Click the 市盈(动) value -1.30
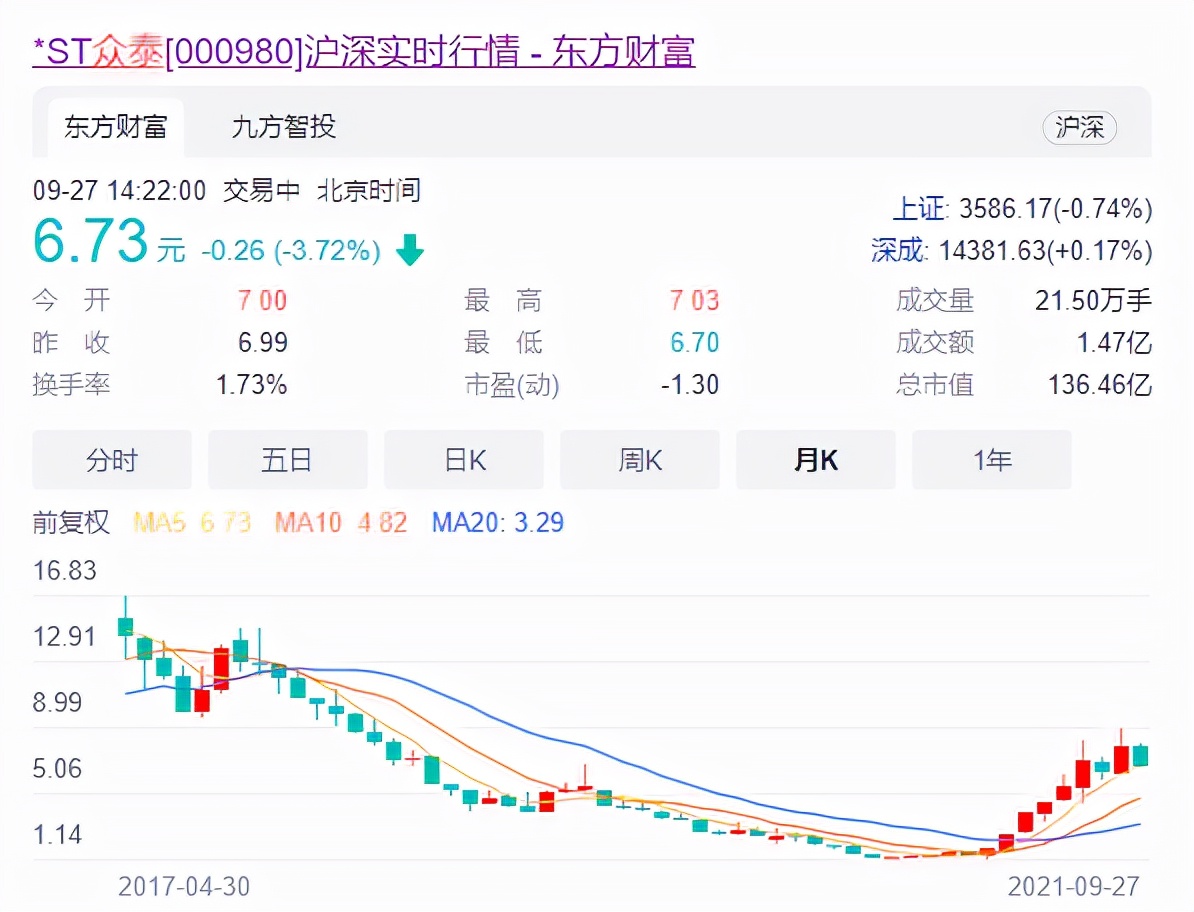Viewport: 1194px width, 912px height. click(x=690, y=384)
